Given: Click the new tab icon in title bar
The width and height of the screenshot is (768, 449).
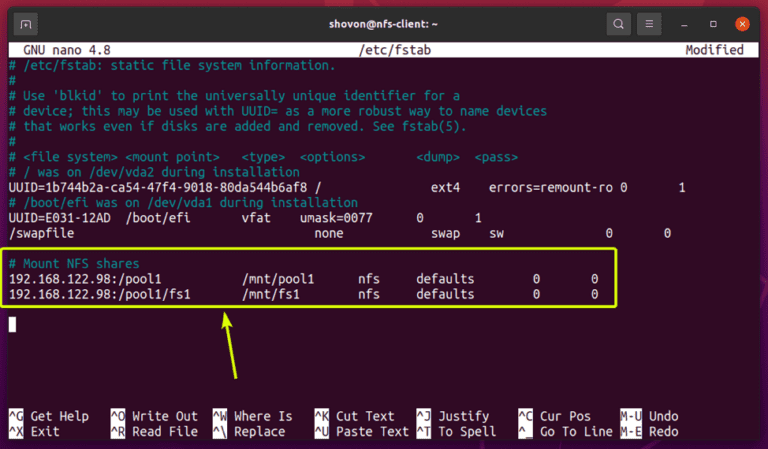Looking at the screenshot, I should coord(27,22).
